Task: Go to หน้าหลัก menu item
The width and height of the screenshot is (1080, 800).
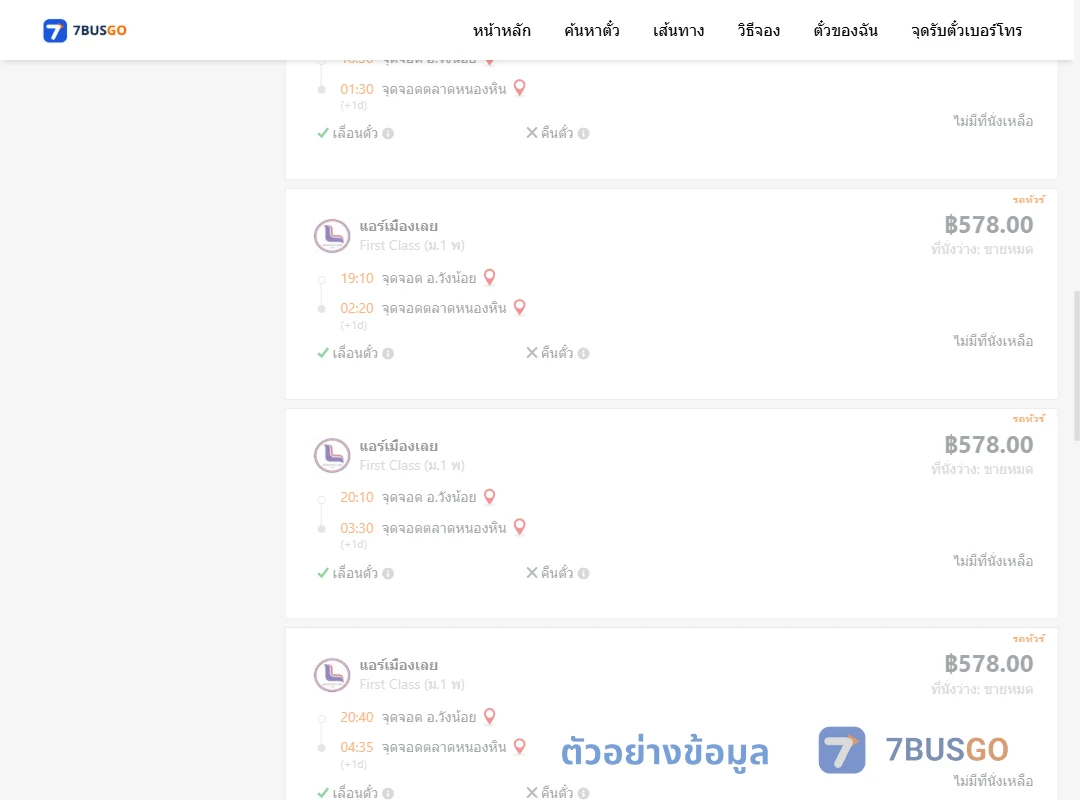Action: [x=501, y=30]
